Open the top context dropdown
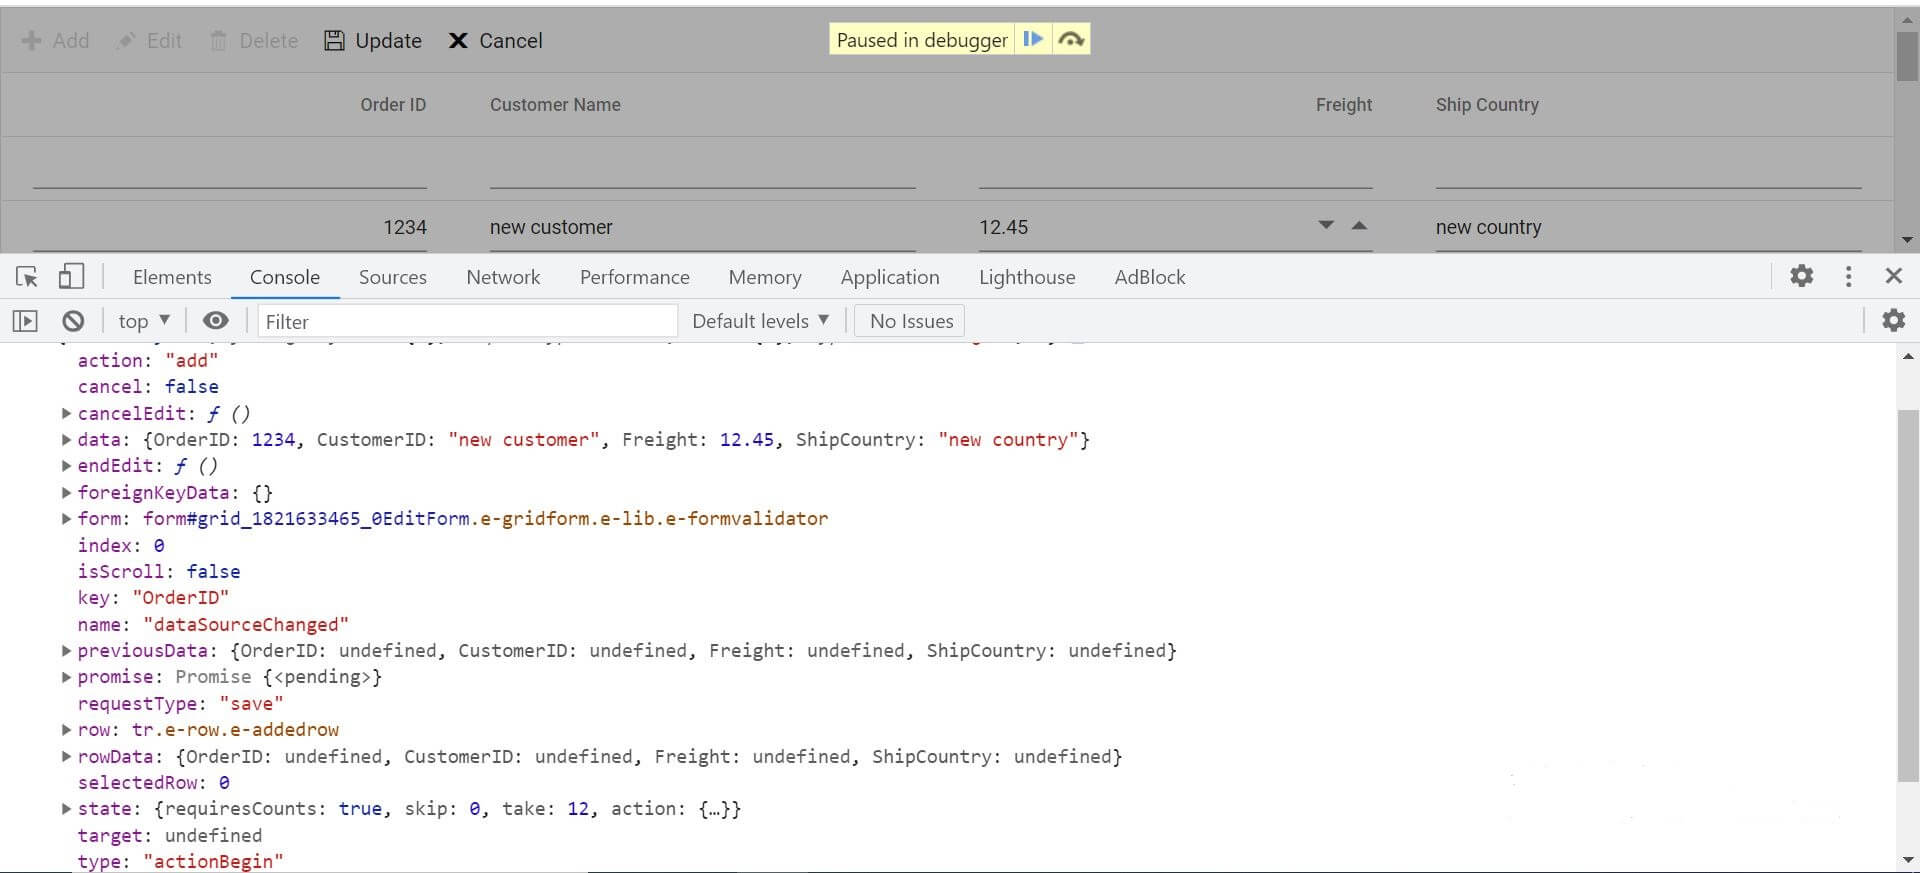This screenshot has width=1920, height=873. click(144, 321)
